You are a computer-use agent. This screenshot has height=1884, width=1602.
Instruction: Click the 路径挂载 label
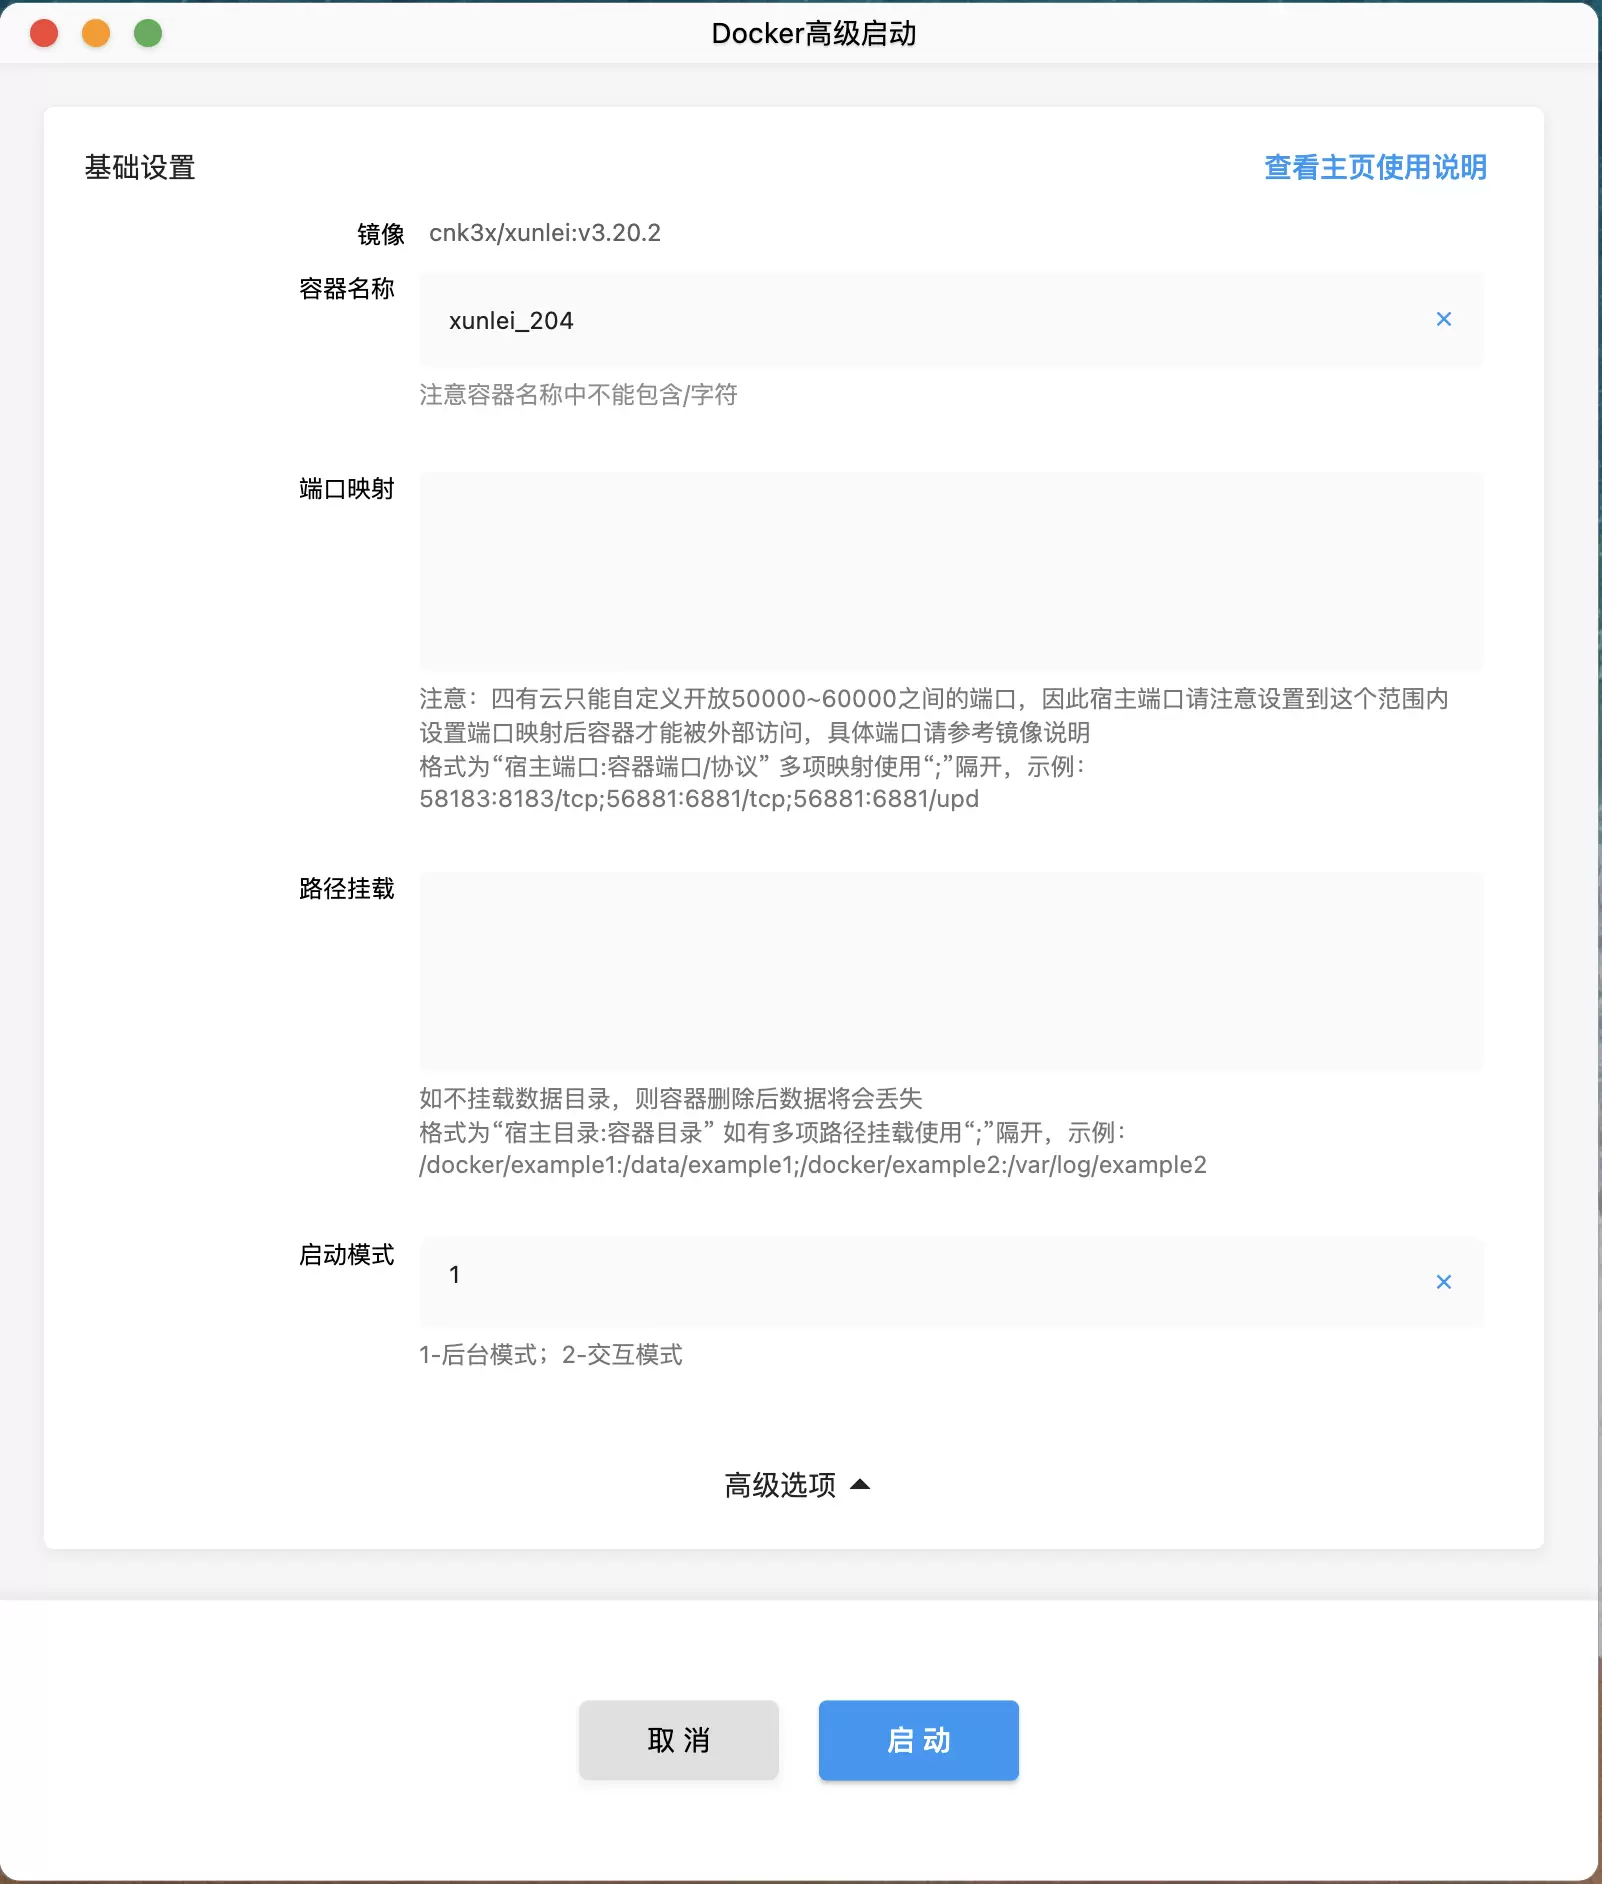coord(347,889)
